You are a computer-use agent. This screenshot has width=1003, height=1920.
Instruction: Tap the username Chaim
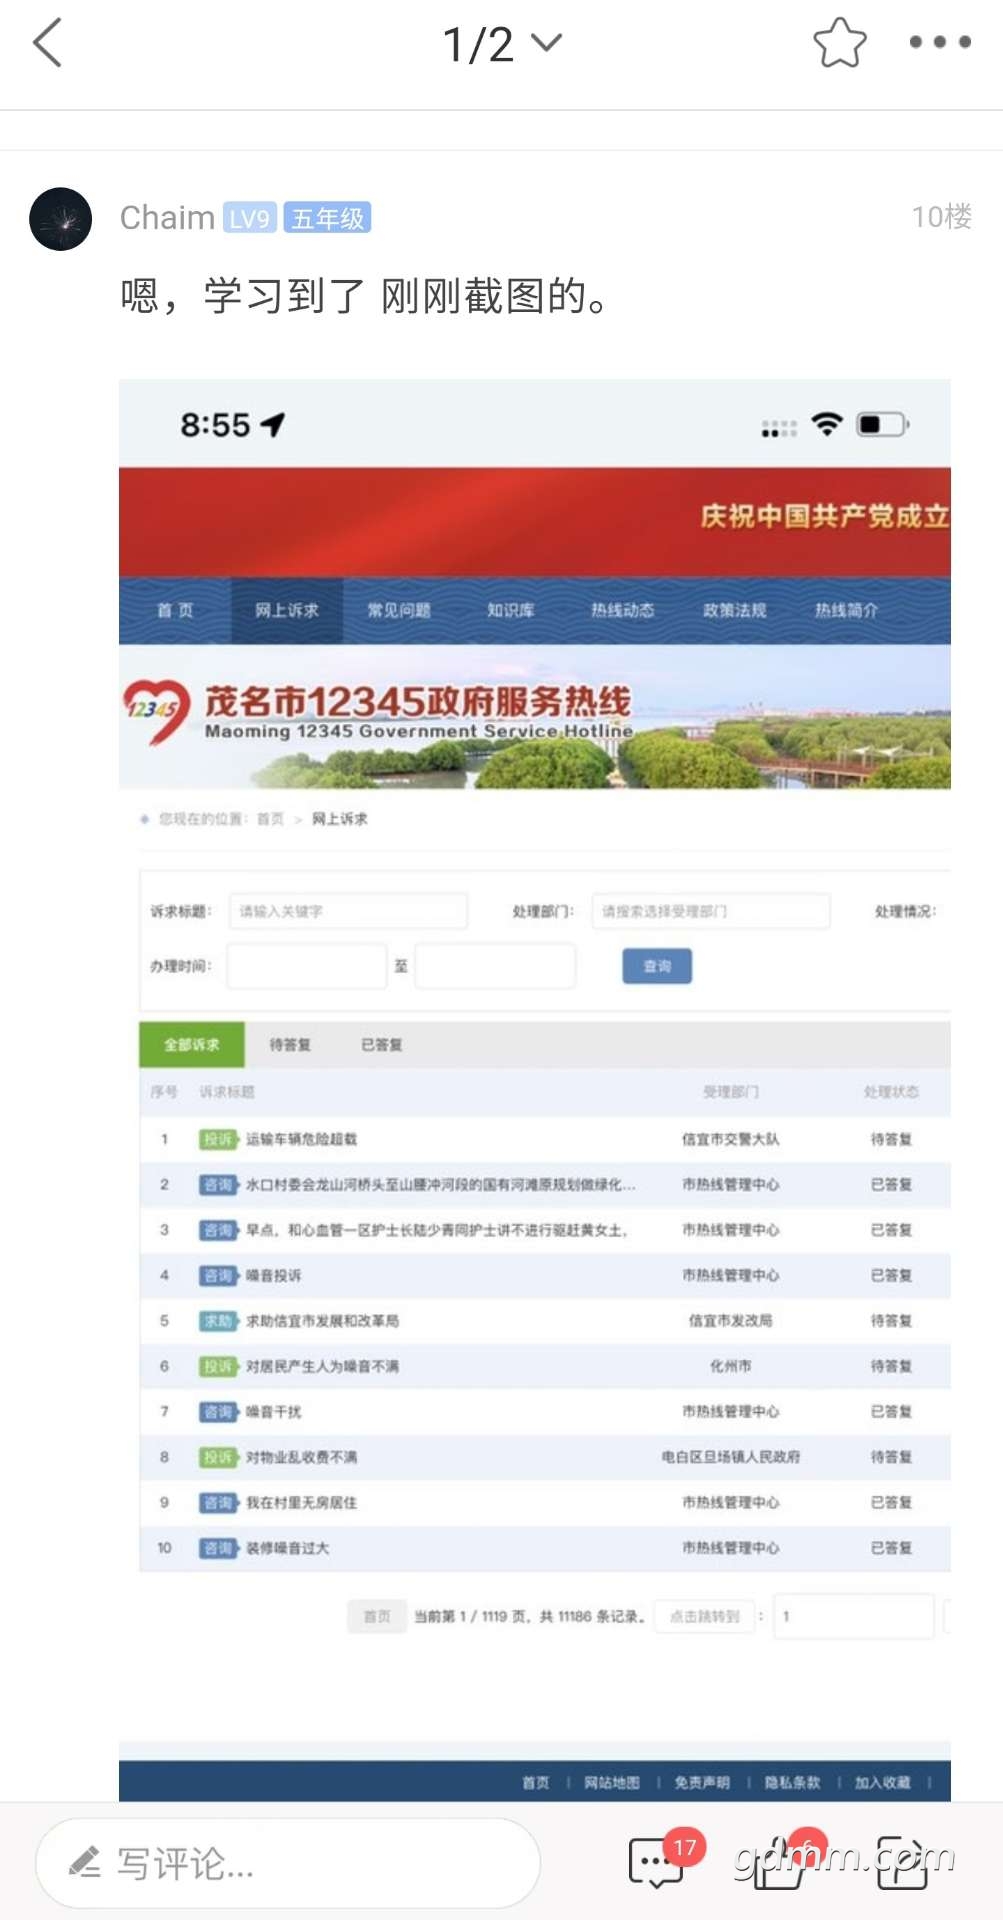167,218
